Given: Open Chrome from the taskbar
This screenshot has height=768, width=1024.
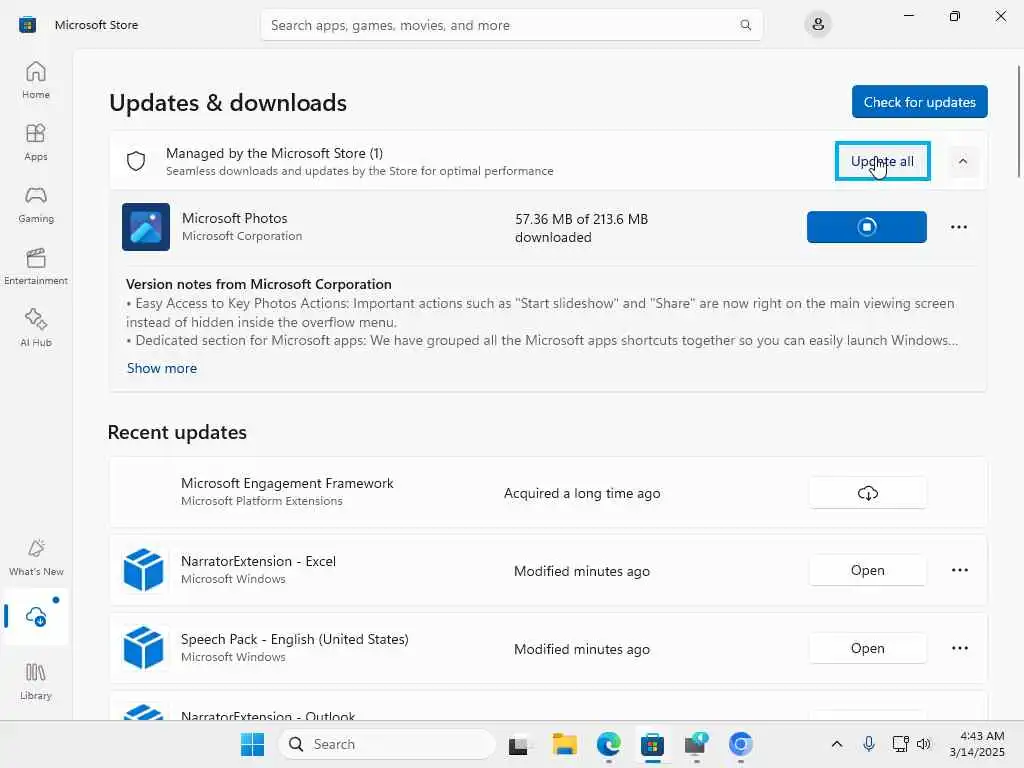Looking at the screenshot, I should click(x=741, y=744).
